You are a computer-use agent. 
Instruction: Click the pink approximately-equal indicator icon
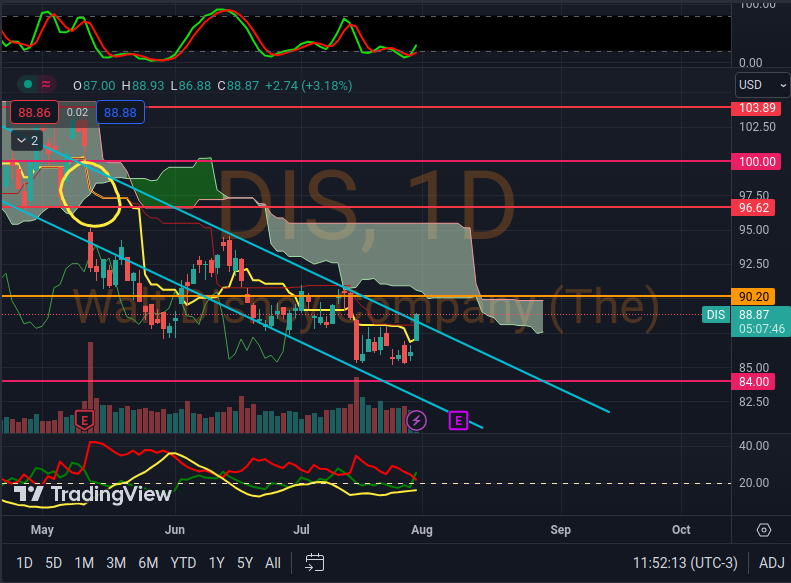tap(47, 85)
